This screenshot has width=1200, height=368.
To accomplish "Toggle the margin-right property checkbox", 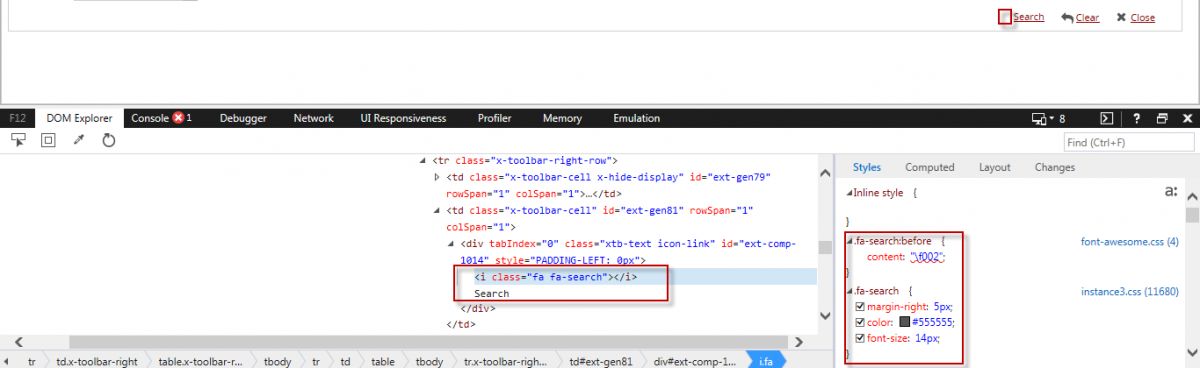I will [x=860, y=306].
